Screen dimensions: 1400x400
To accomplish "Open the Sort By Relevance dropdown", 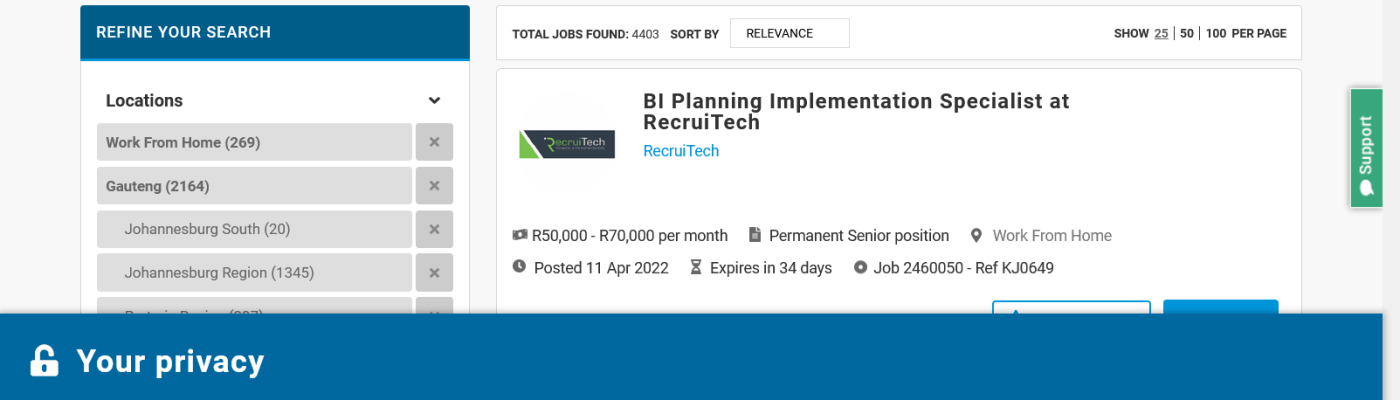I will (789, 33).
